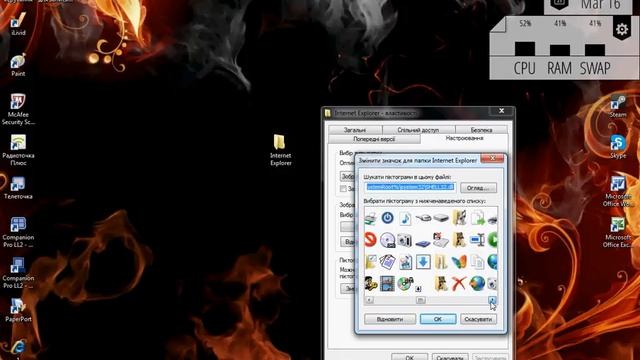Select the red prohibited sign icon

coord(370,240)
